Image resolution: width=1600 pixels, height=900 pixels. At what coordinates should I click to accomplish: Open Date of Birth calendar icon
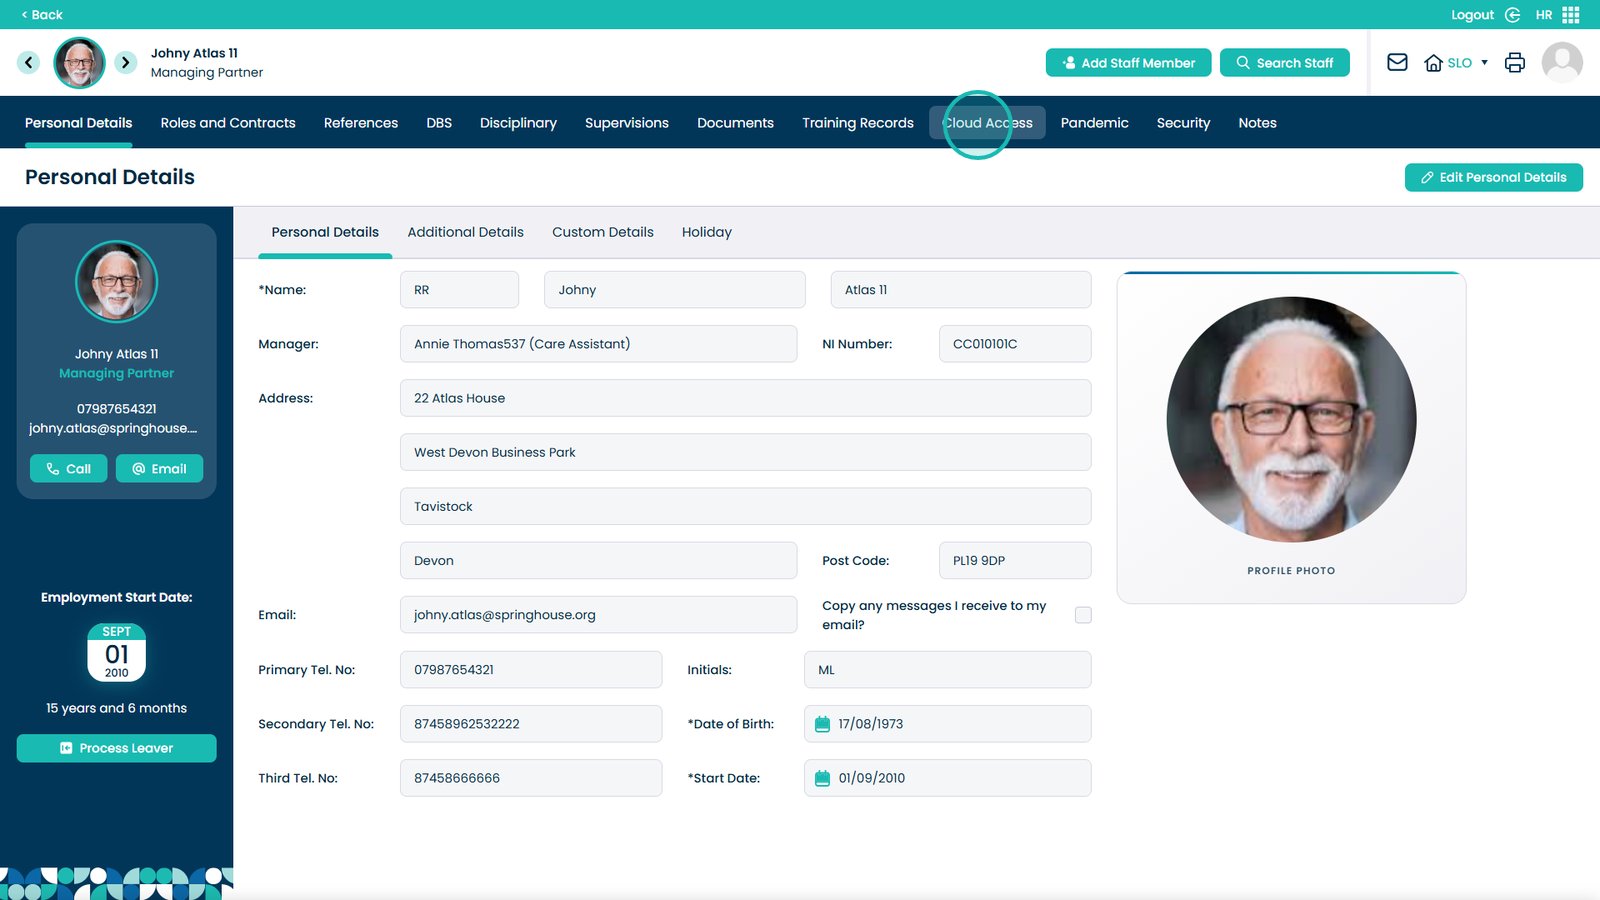[x=822, y=724]
